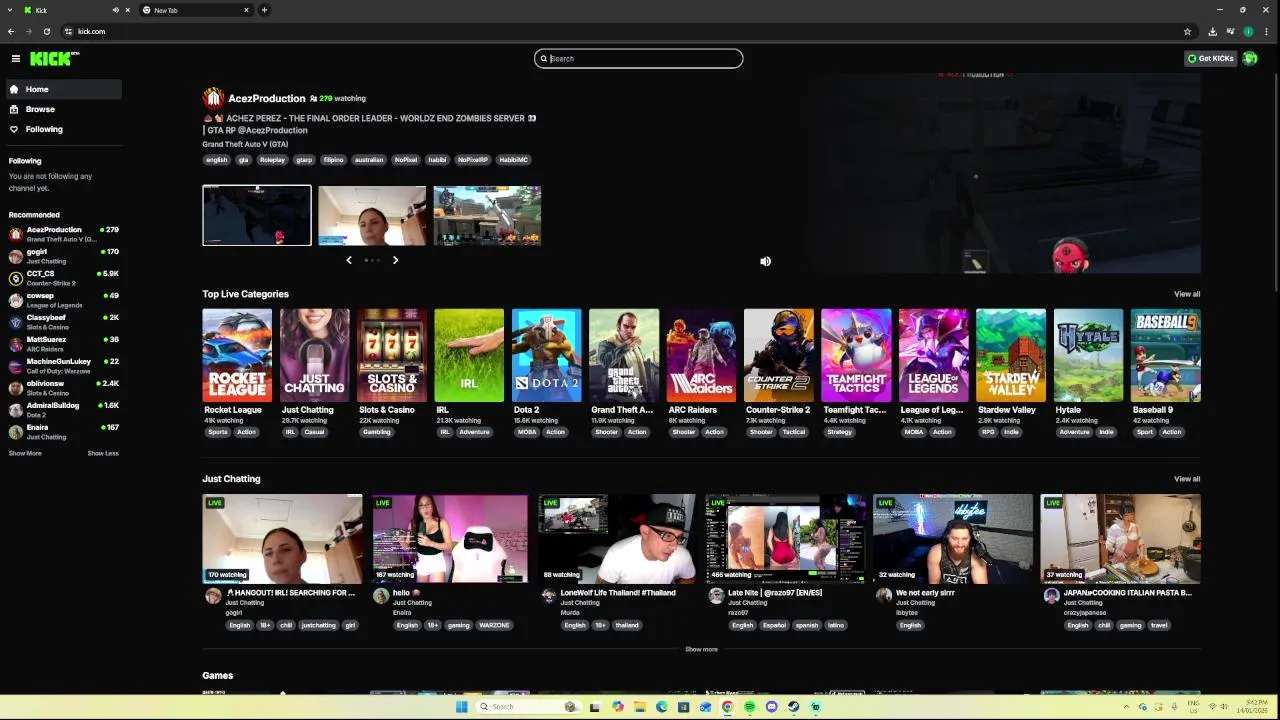This screenshot has height=720, width=1280.
Task: Open cowsep recommended channel
Action: click(x=63, y=300)
